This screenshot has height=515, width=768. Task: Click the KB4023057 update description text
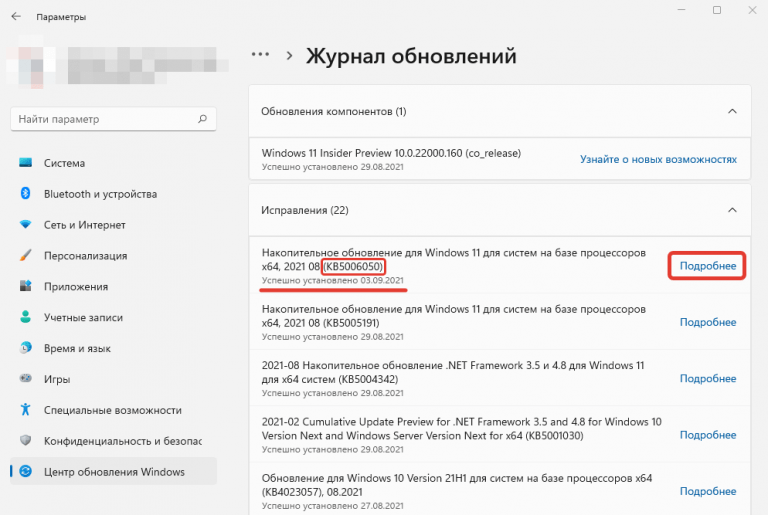point(456,485)
